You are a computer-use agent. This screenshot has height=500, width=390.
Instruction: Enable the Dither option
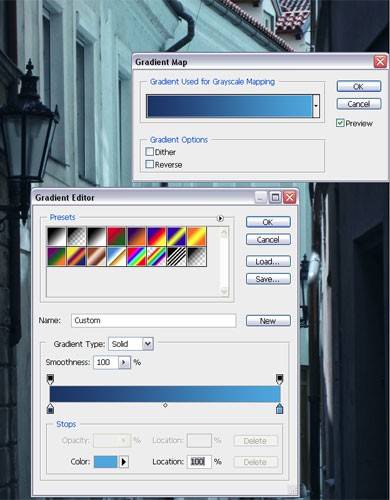click(x=150, y=152)
